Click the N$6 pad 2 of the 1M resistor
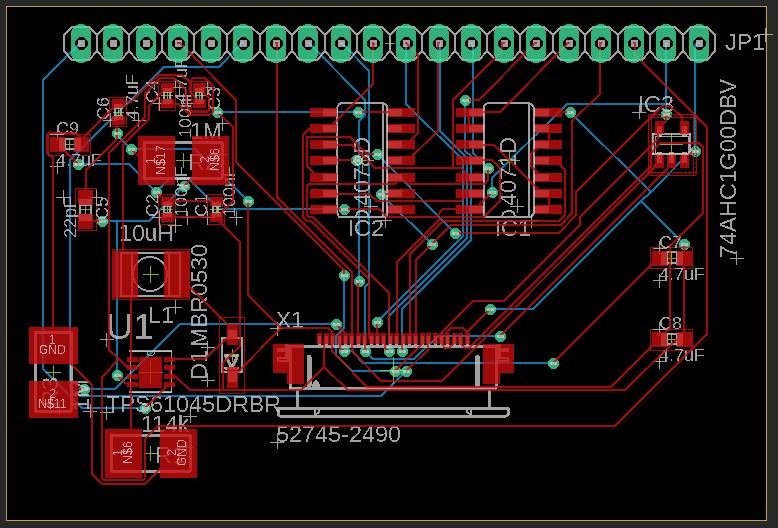This screenshot has height=528, width=778. [x=210, y=160]
